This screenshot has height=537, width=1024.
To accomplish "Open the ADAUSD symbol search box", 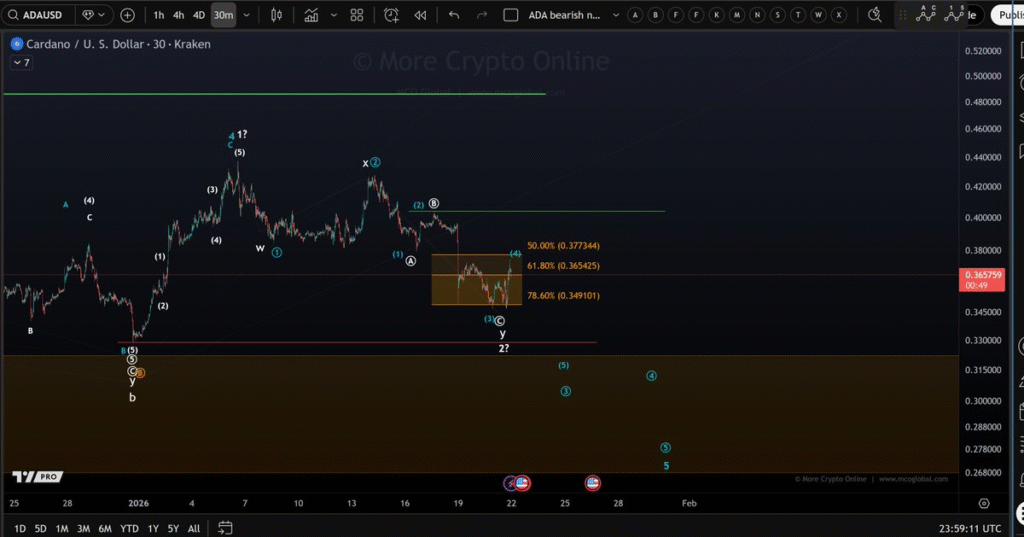I will pyautogui.click(x=40, y=15).
